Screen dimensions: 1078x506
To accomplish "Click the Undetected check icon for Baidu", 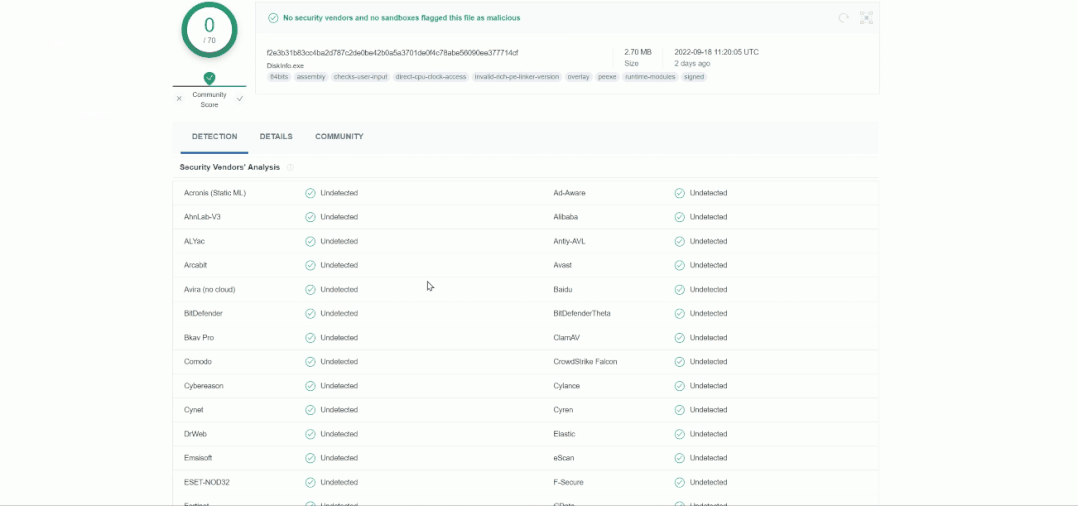I will 679,289.
